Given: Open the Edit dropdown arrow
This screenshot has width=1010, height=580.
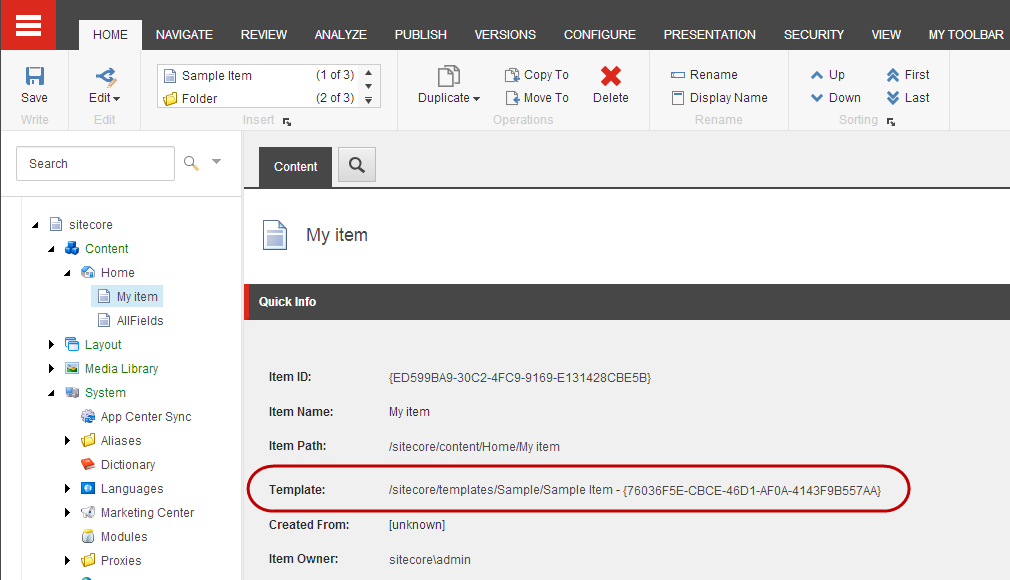Looking at the screenshot, I should pos(117,99).
